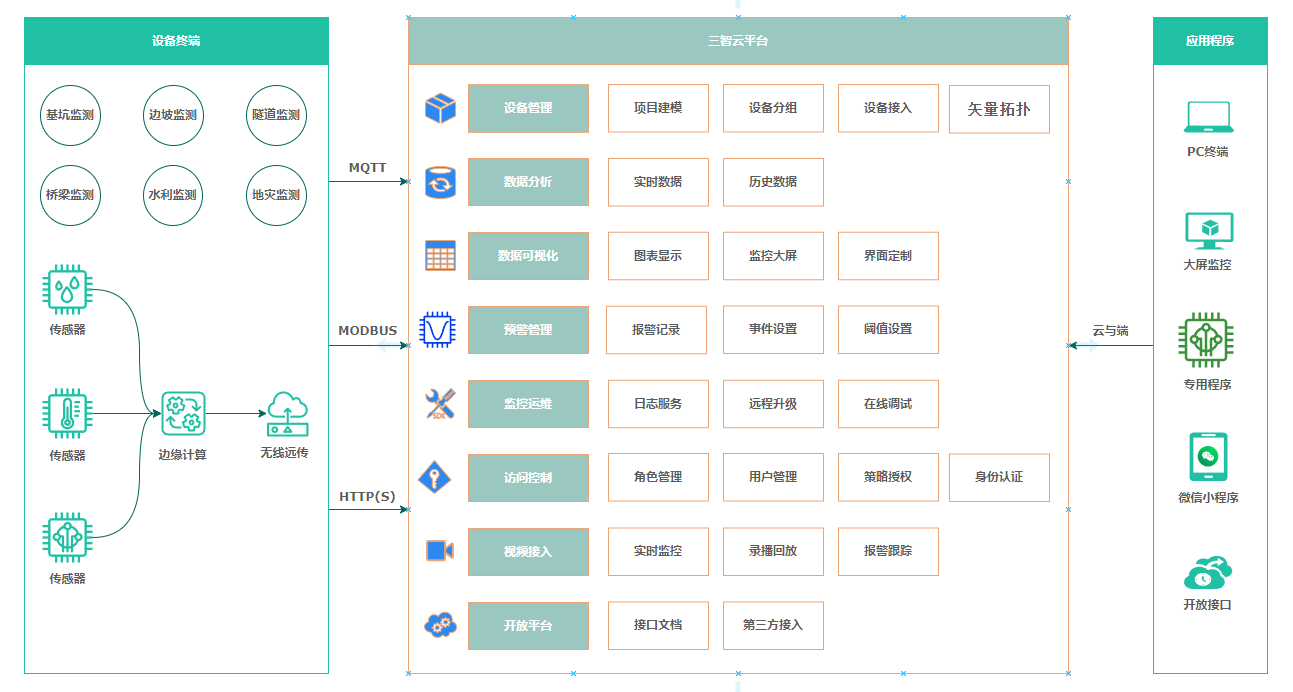Click the 大屏监控 monitor icon

[1208, 230]
